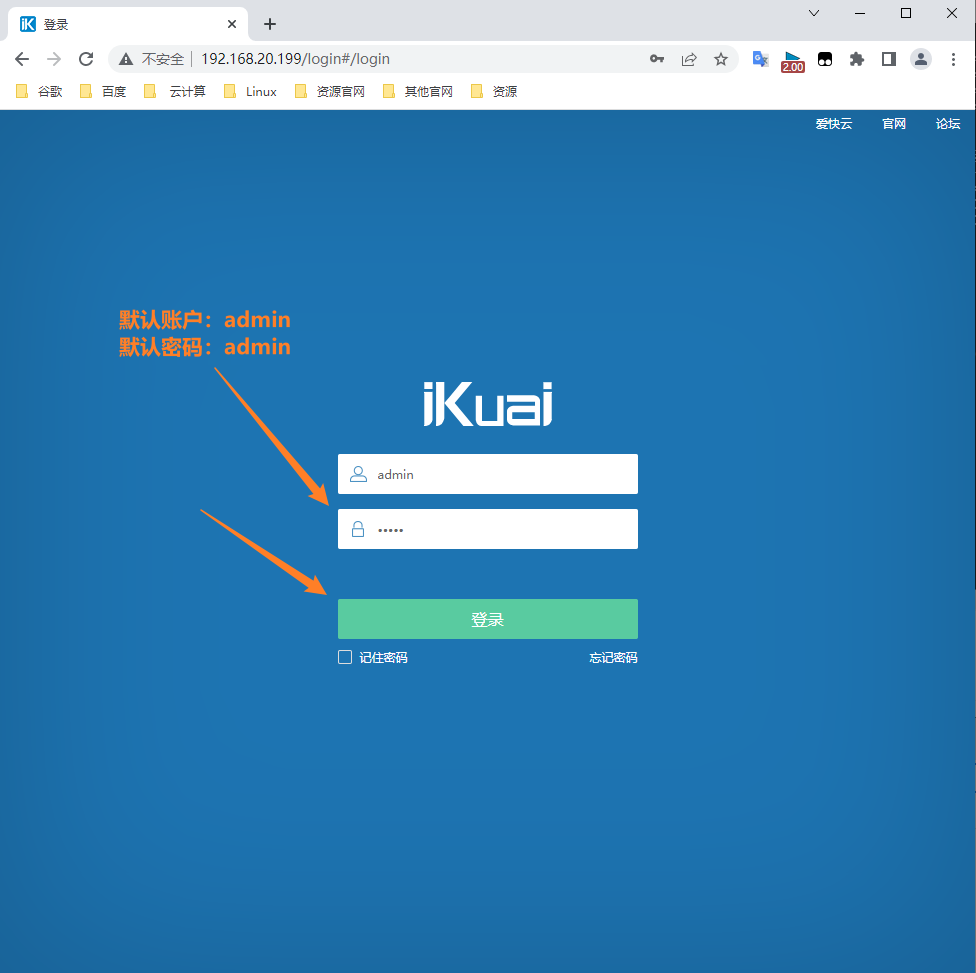Click the share page icon
This screenshot has width=976, height=973.
pos(689,59)
